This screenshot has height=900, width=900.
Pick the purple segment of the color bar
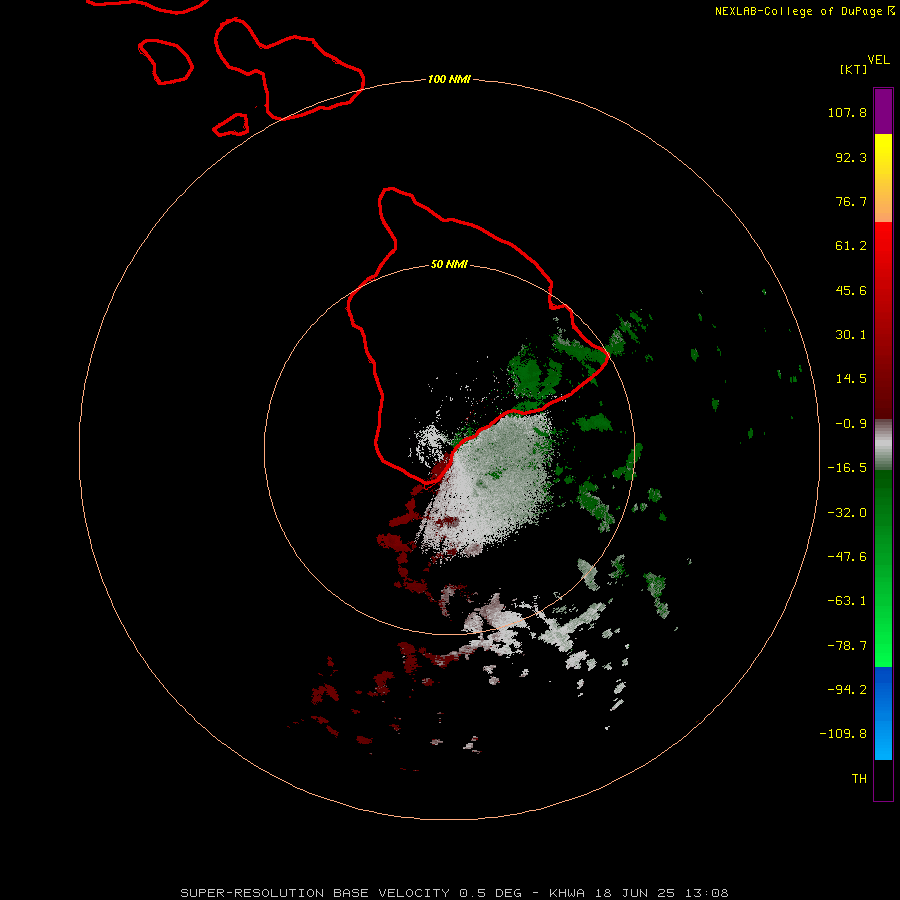[883, 111]
